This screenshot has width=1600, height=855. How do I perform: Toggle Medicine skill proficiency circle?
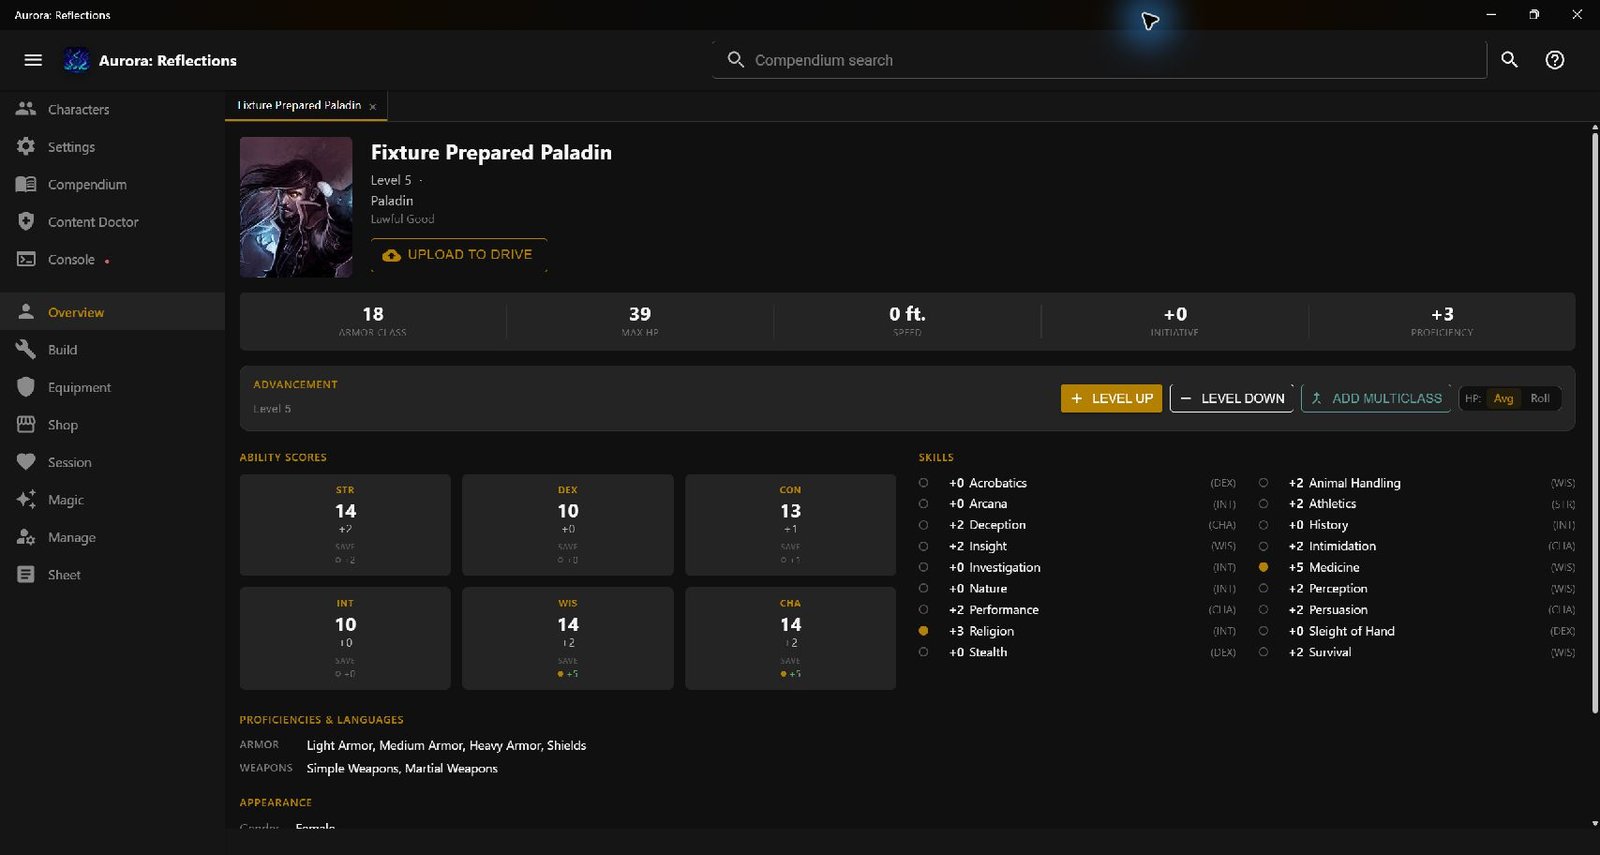[1263, 567]
